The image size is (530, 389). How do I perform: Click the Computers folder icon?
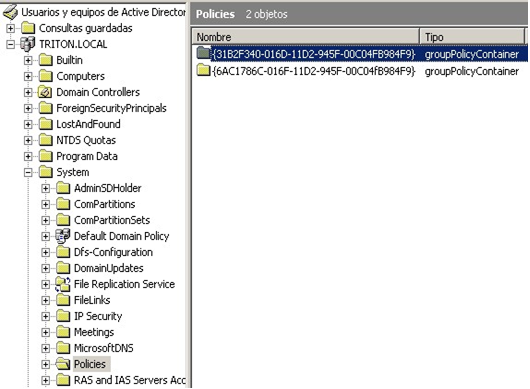(x=46, y=76)
